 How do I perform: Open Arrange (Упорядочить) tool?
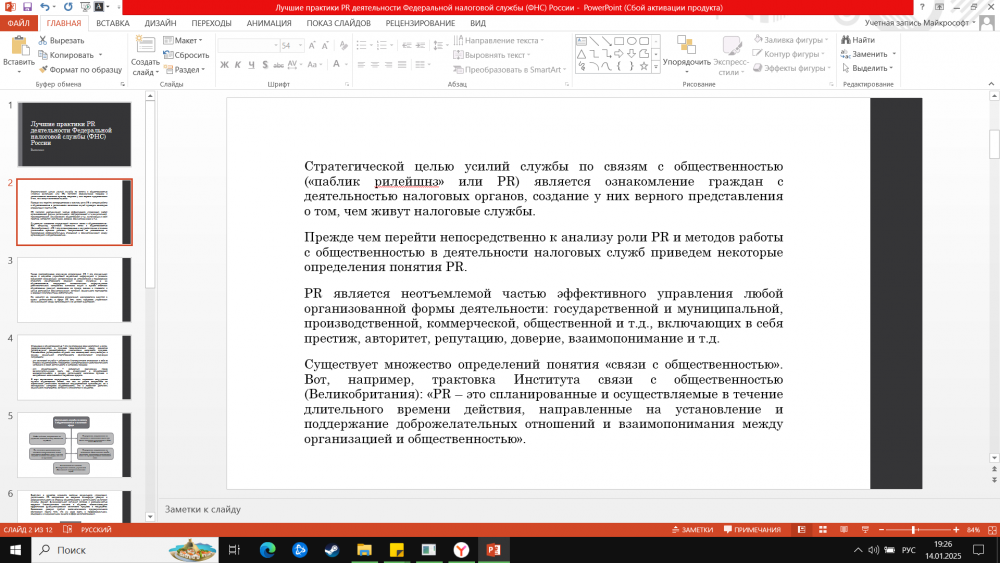point(686,50)
